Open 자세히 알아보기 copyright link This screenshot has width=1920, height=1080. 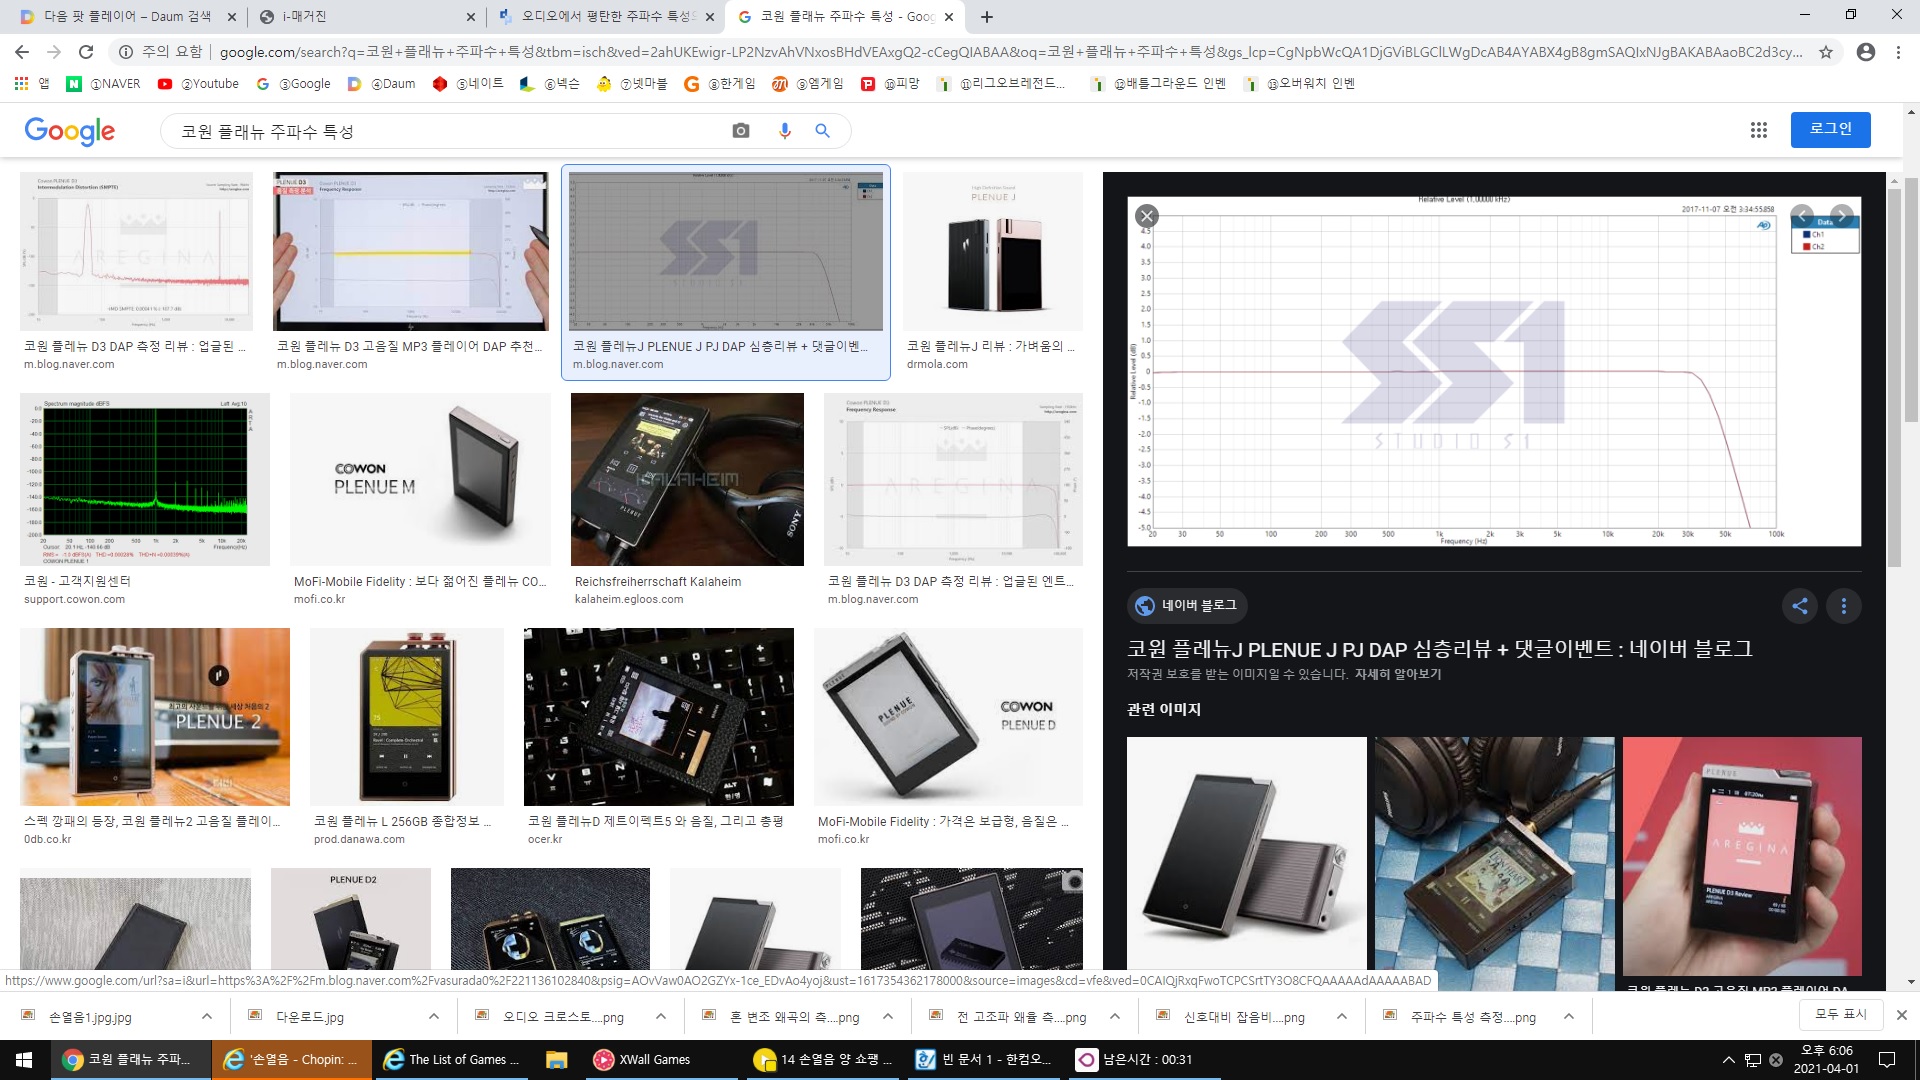pyautogui.click(x=1398, y=674)
